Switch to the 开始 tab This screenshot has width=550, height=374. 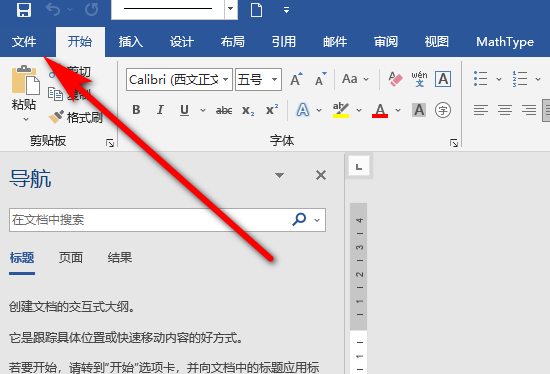click(x=80, y=42)
